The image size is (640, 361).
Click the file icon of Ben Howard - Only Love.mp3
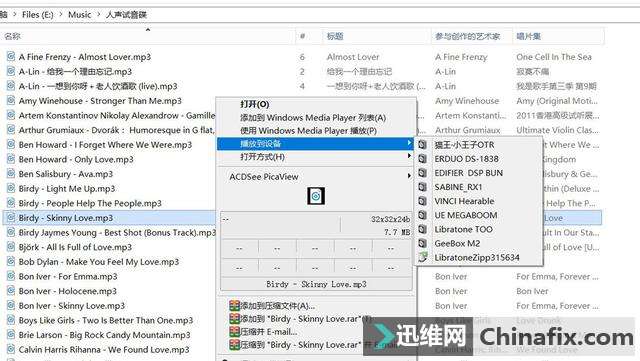point(11,159)
